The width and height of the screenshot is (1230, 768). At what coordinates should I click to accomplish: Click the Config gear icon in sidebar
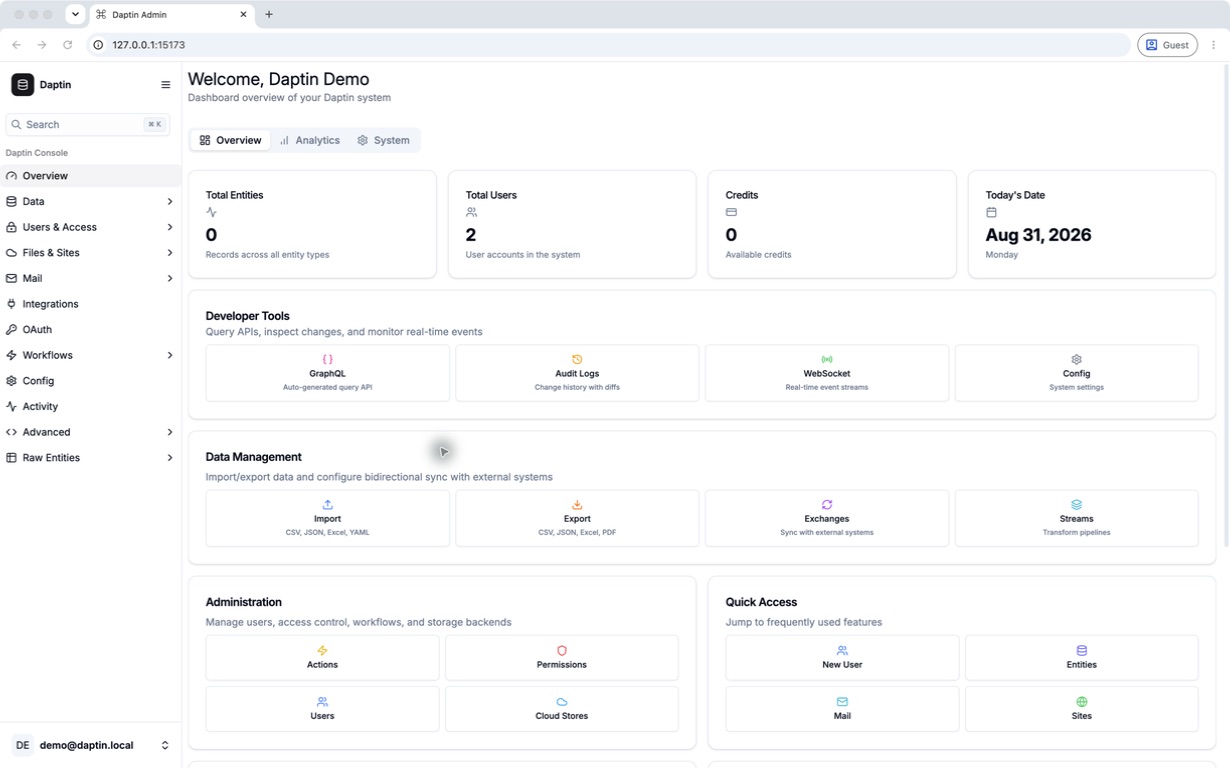tap(12, 381)
